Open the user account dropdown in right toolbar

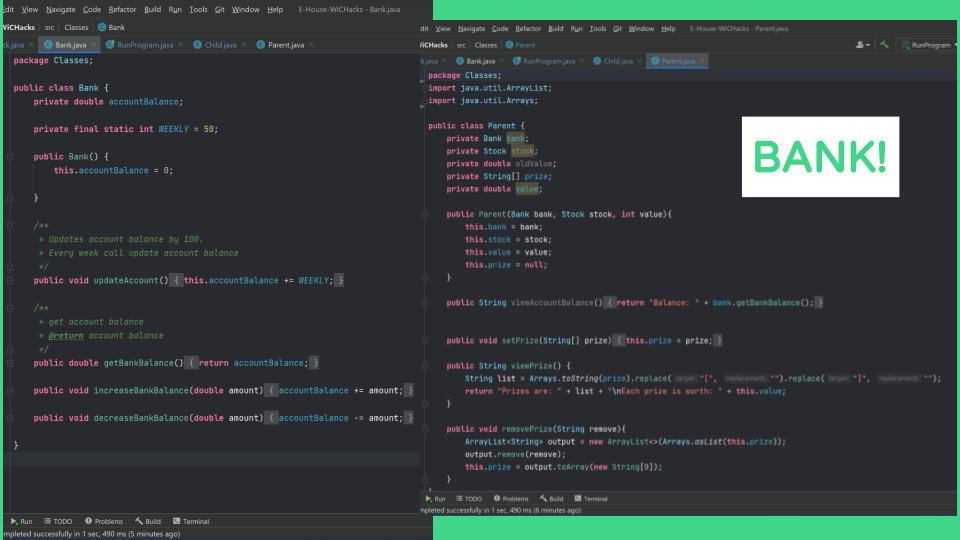tap(863, 45)
